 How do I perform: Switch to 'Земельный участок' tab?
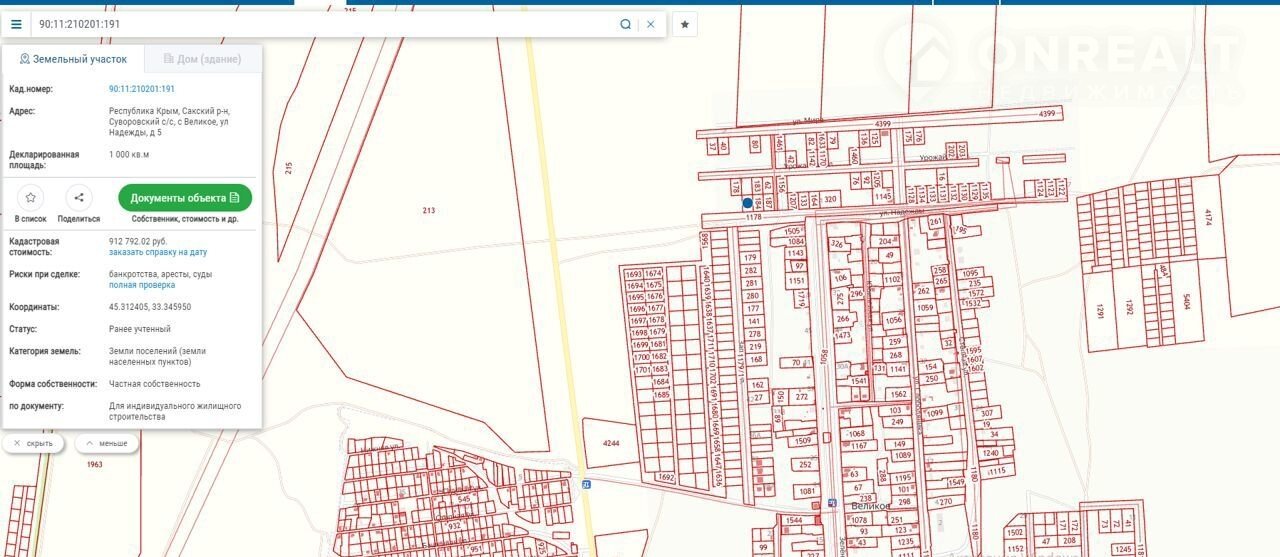(x=73, y=59)
